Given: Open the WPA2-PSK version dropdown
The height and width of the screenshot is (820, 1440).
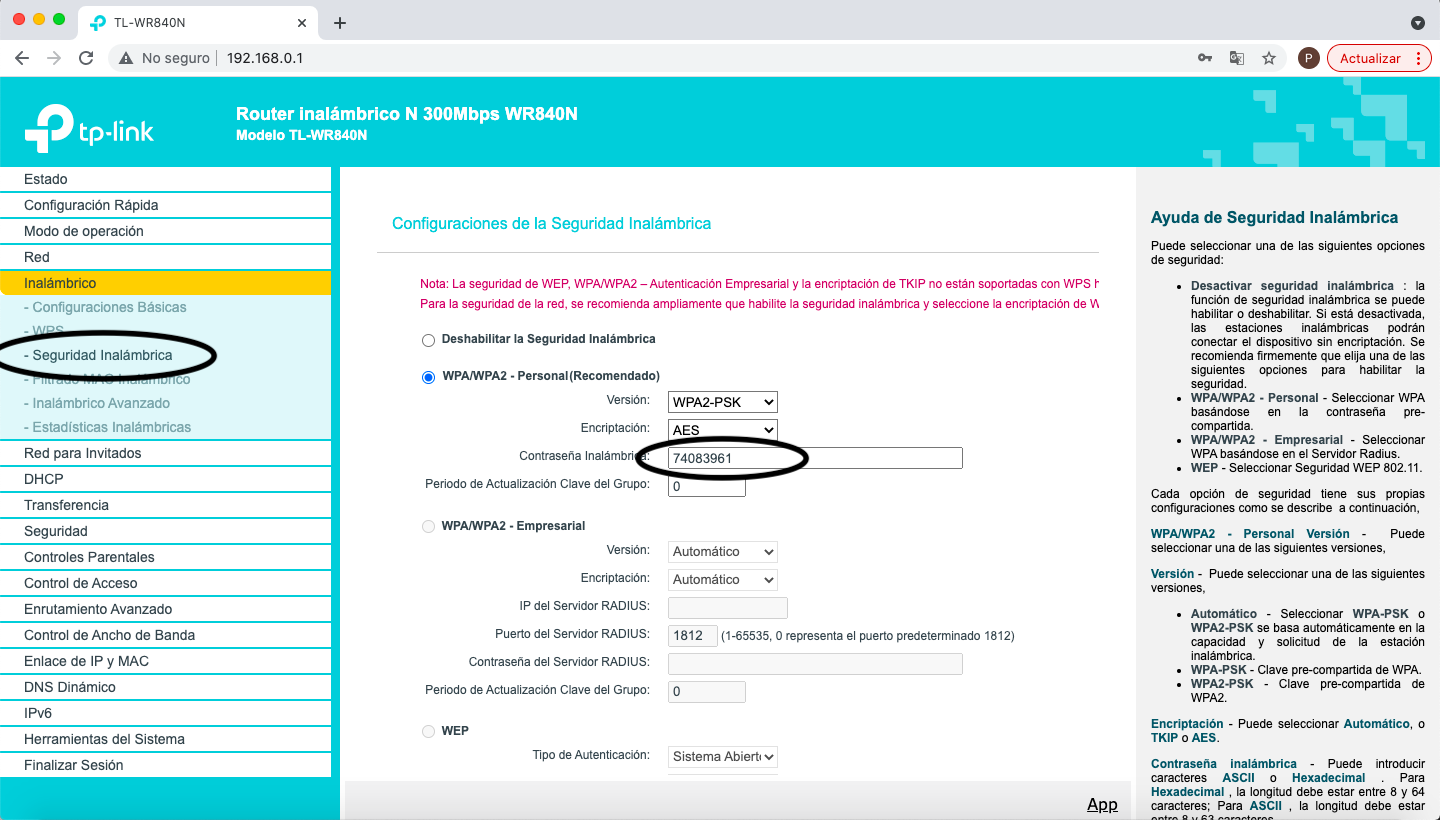Looking at the screenshot, I should 722,402.
